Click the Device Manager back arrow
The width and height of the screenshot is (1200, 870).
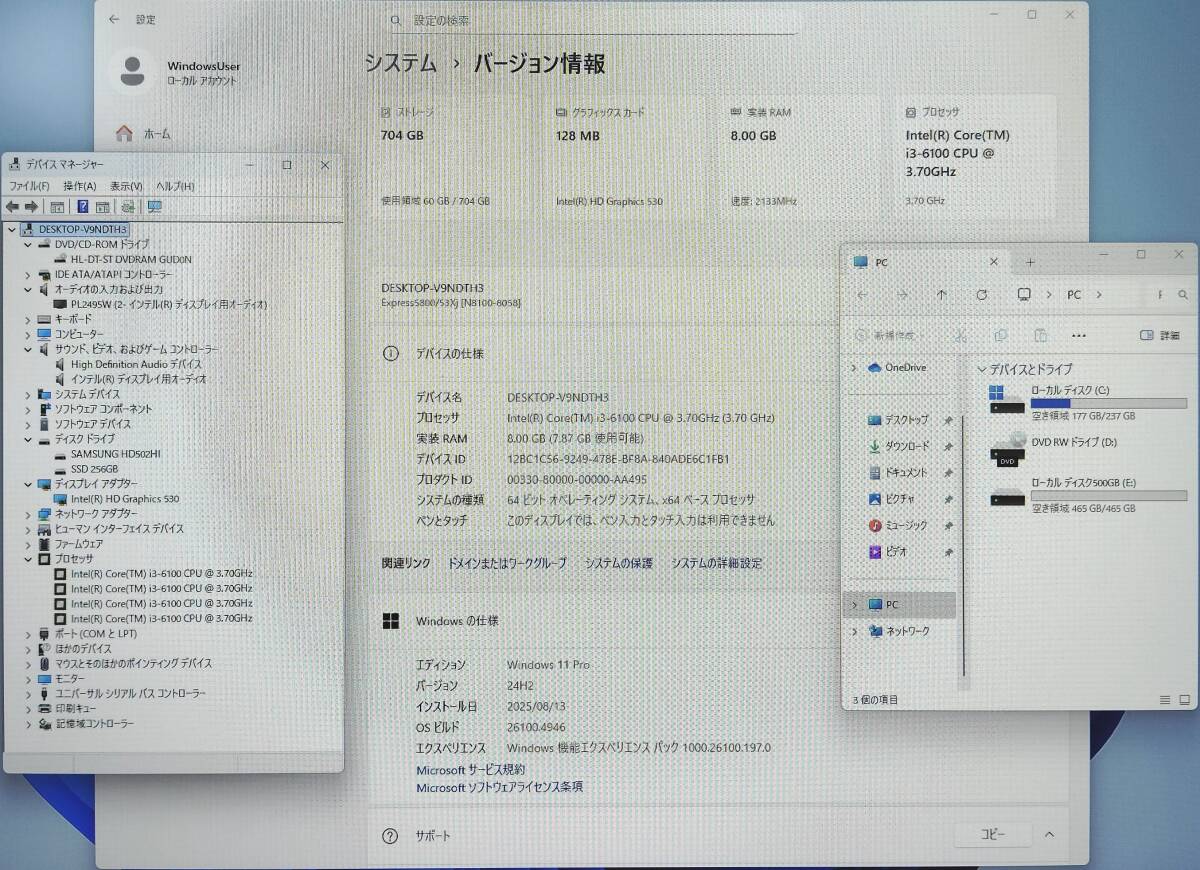pyautogui.click(x=13, y=207)
